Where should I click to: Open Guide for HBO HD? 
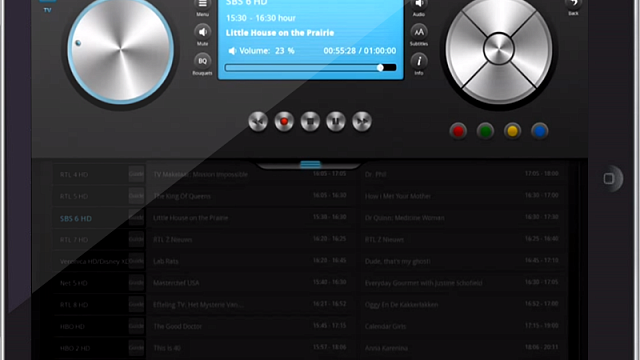tap(136, 326)
